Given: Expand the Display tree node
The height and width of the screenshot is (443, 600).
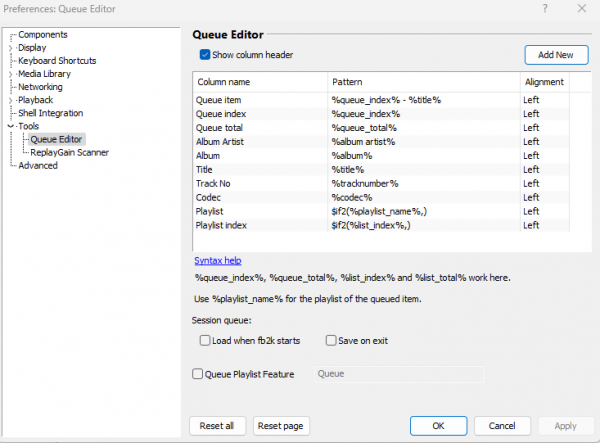Looking at the screenshot, I should click(10, 47).
